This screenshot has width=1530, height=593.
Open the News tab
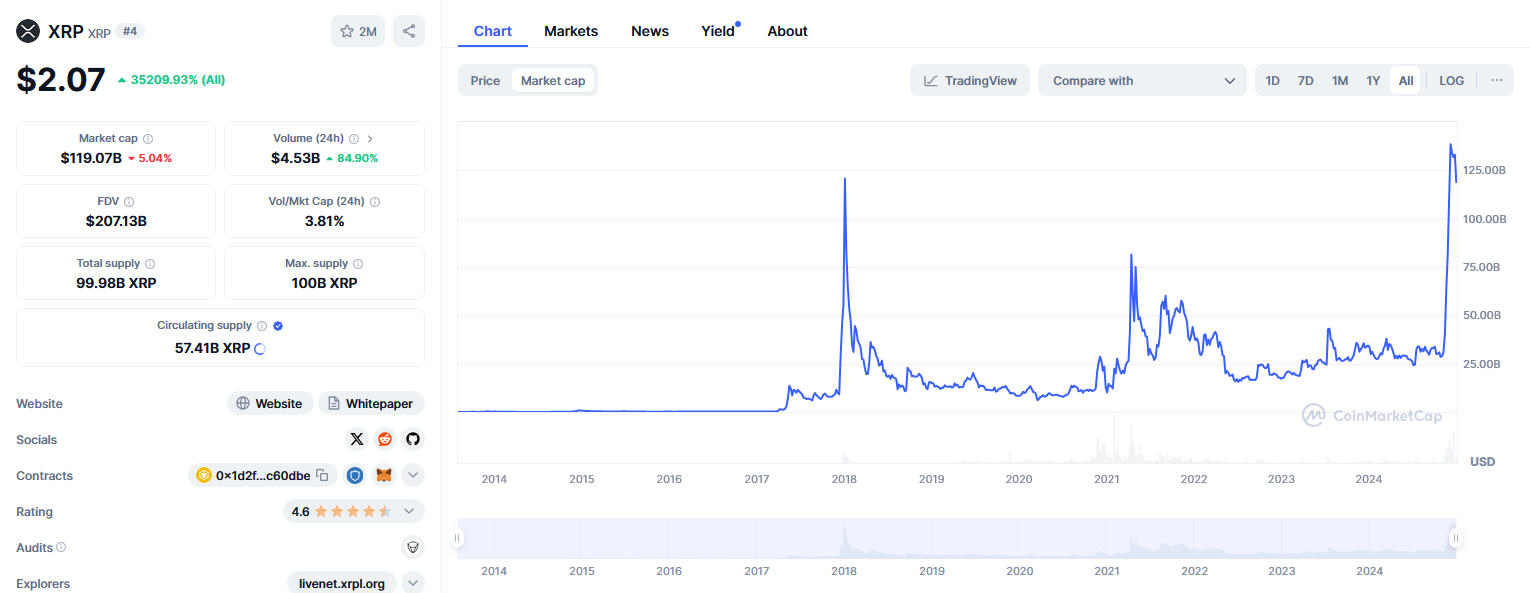(650, 31)
